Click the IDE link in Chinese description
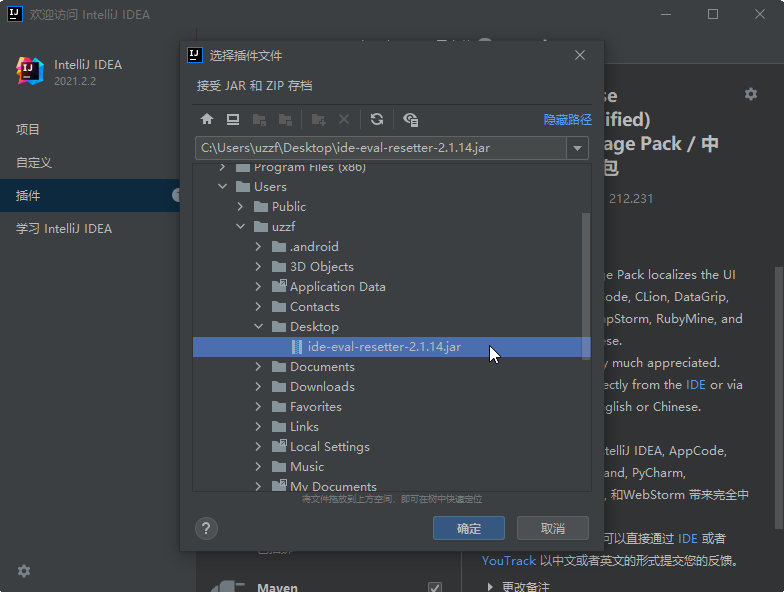 tap(688, 538)
